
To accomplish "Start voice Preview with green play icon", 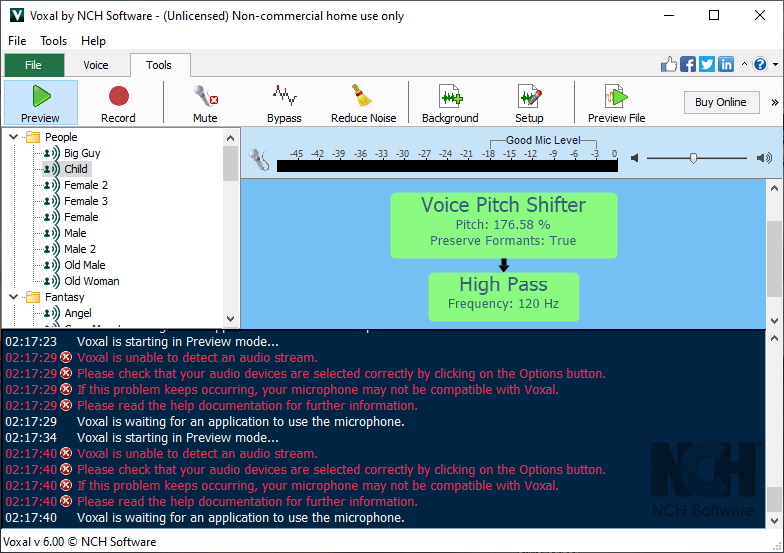I will (40, 102).
